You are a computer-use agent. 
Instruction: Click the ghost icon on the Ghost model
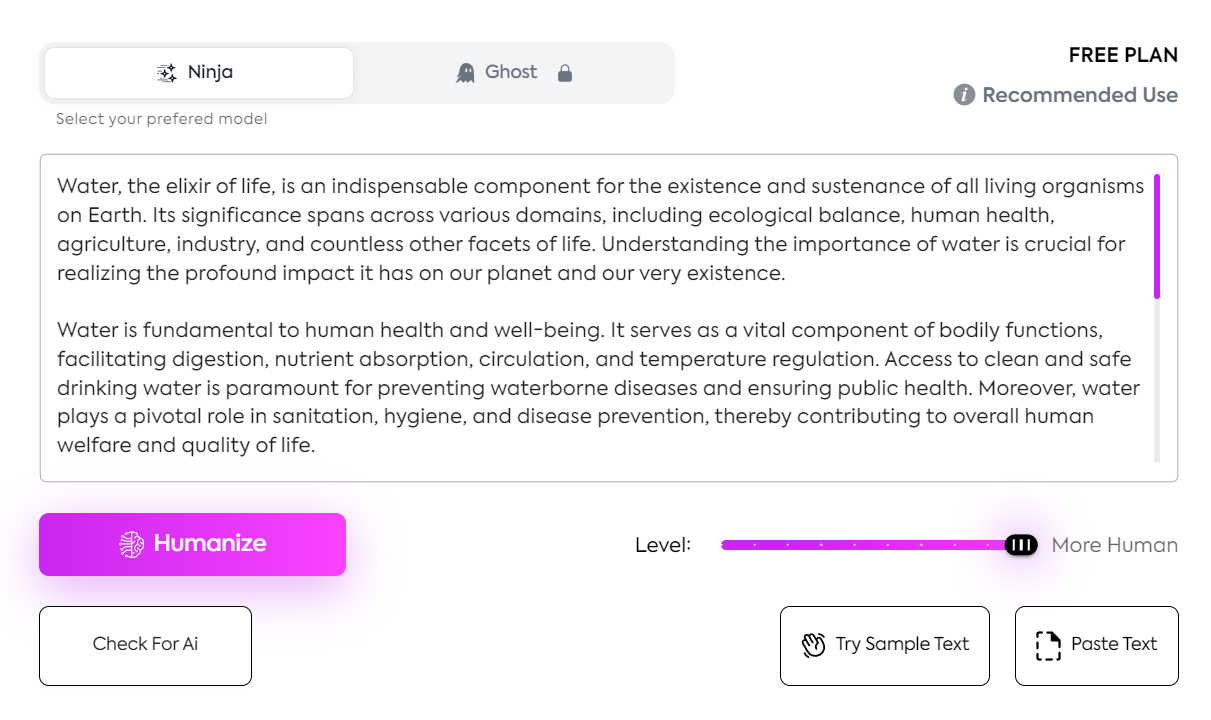pyautogui.click(x=464, y=71)
